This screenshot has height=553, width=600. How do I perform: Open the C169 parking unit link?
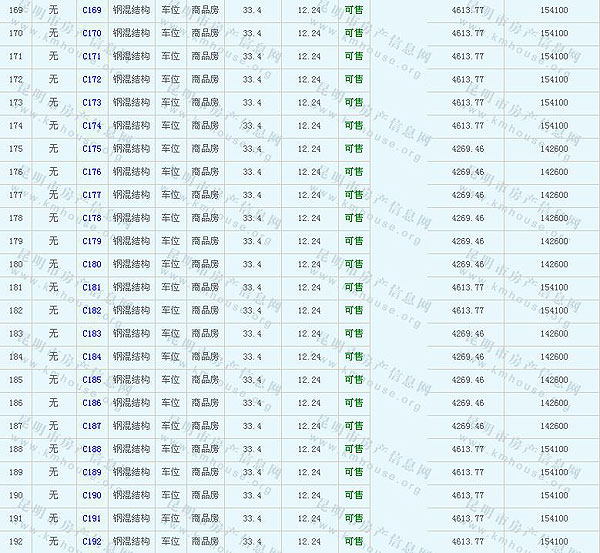tap(92, 10)
